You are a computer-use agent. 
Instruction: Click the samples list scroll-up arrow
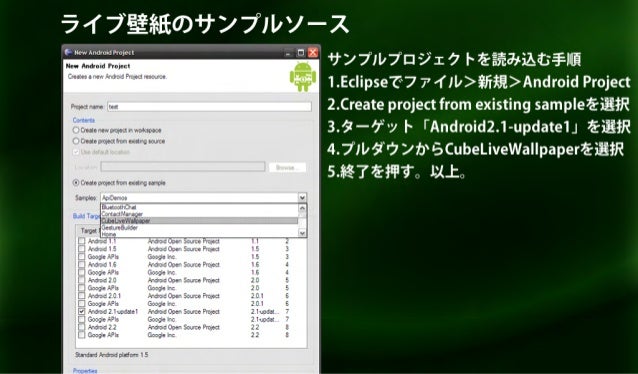click(302, 208)
